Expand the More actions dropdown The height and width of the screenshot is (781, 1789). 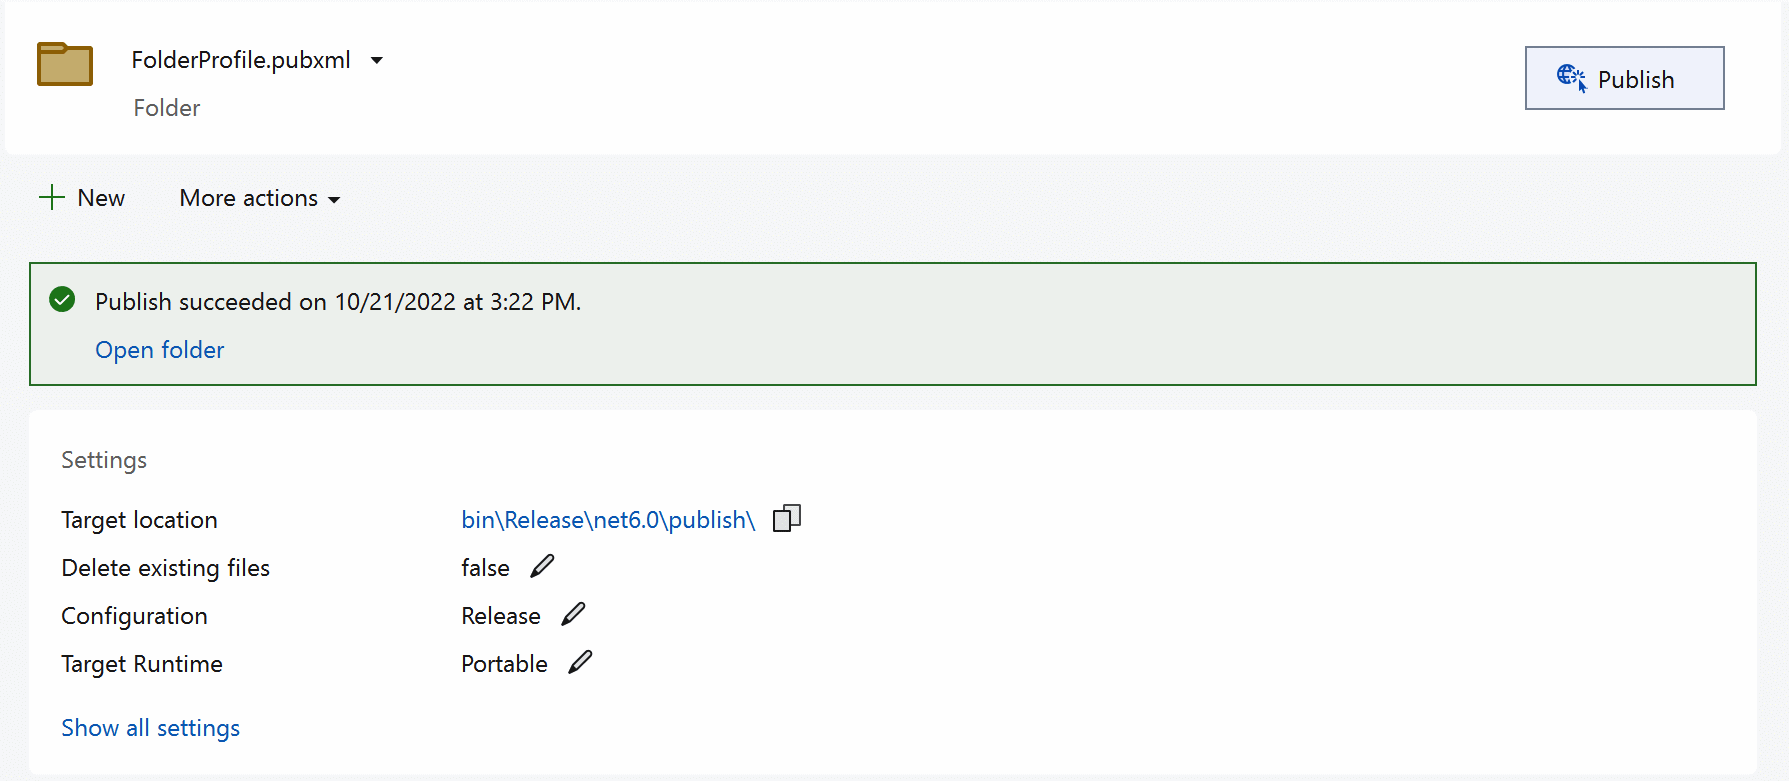tap(258, 198)
